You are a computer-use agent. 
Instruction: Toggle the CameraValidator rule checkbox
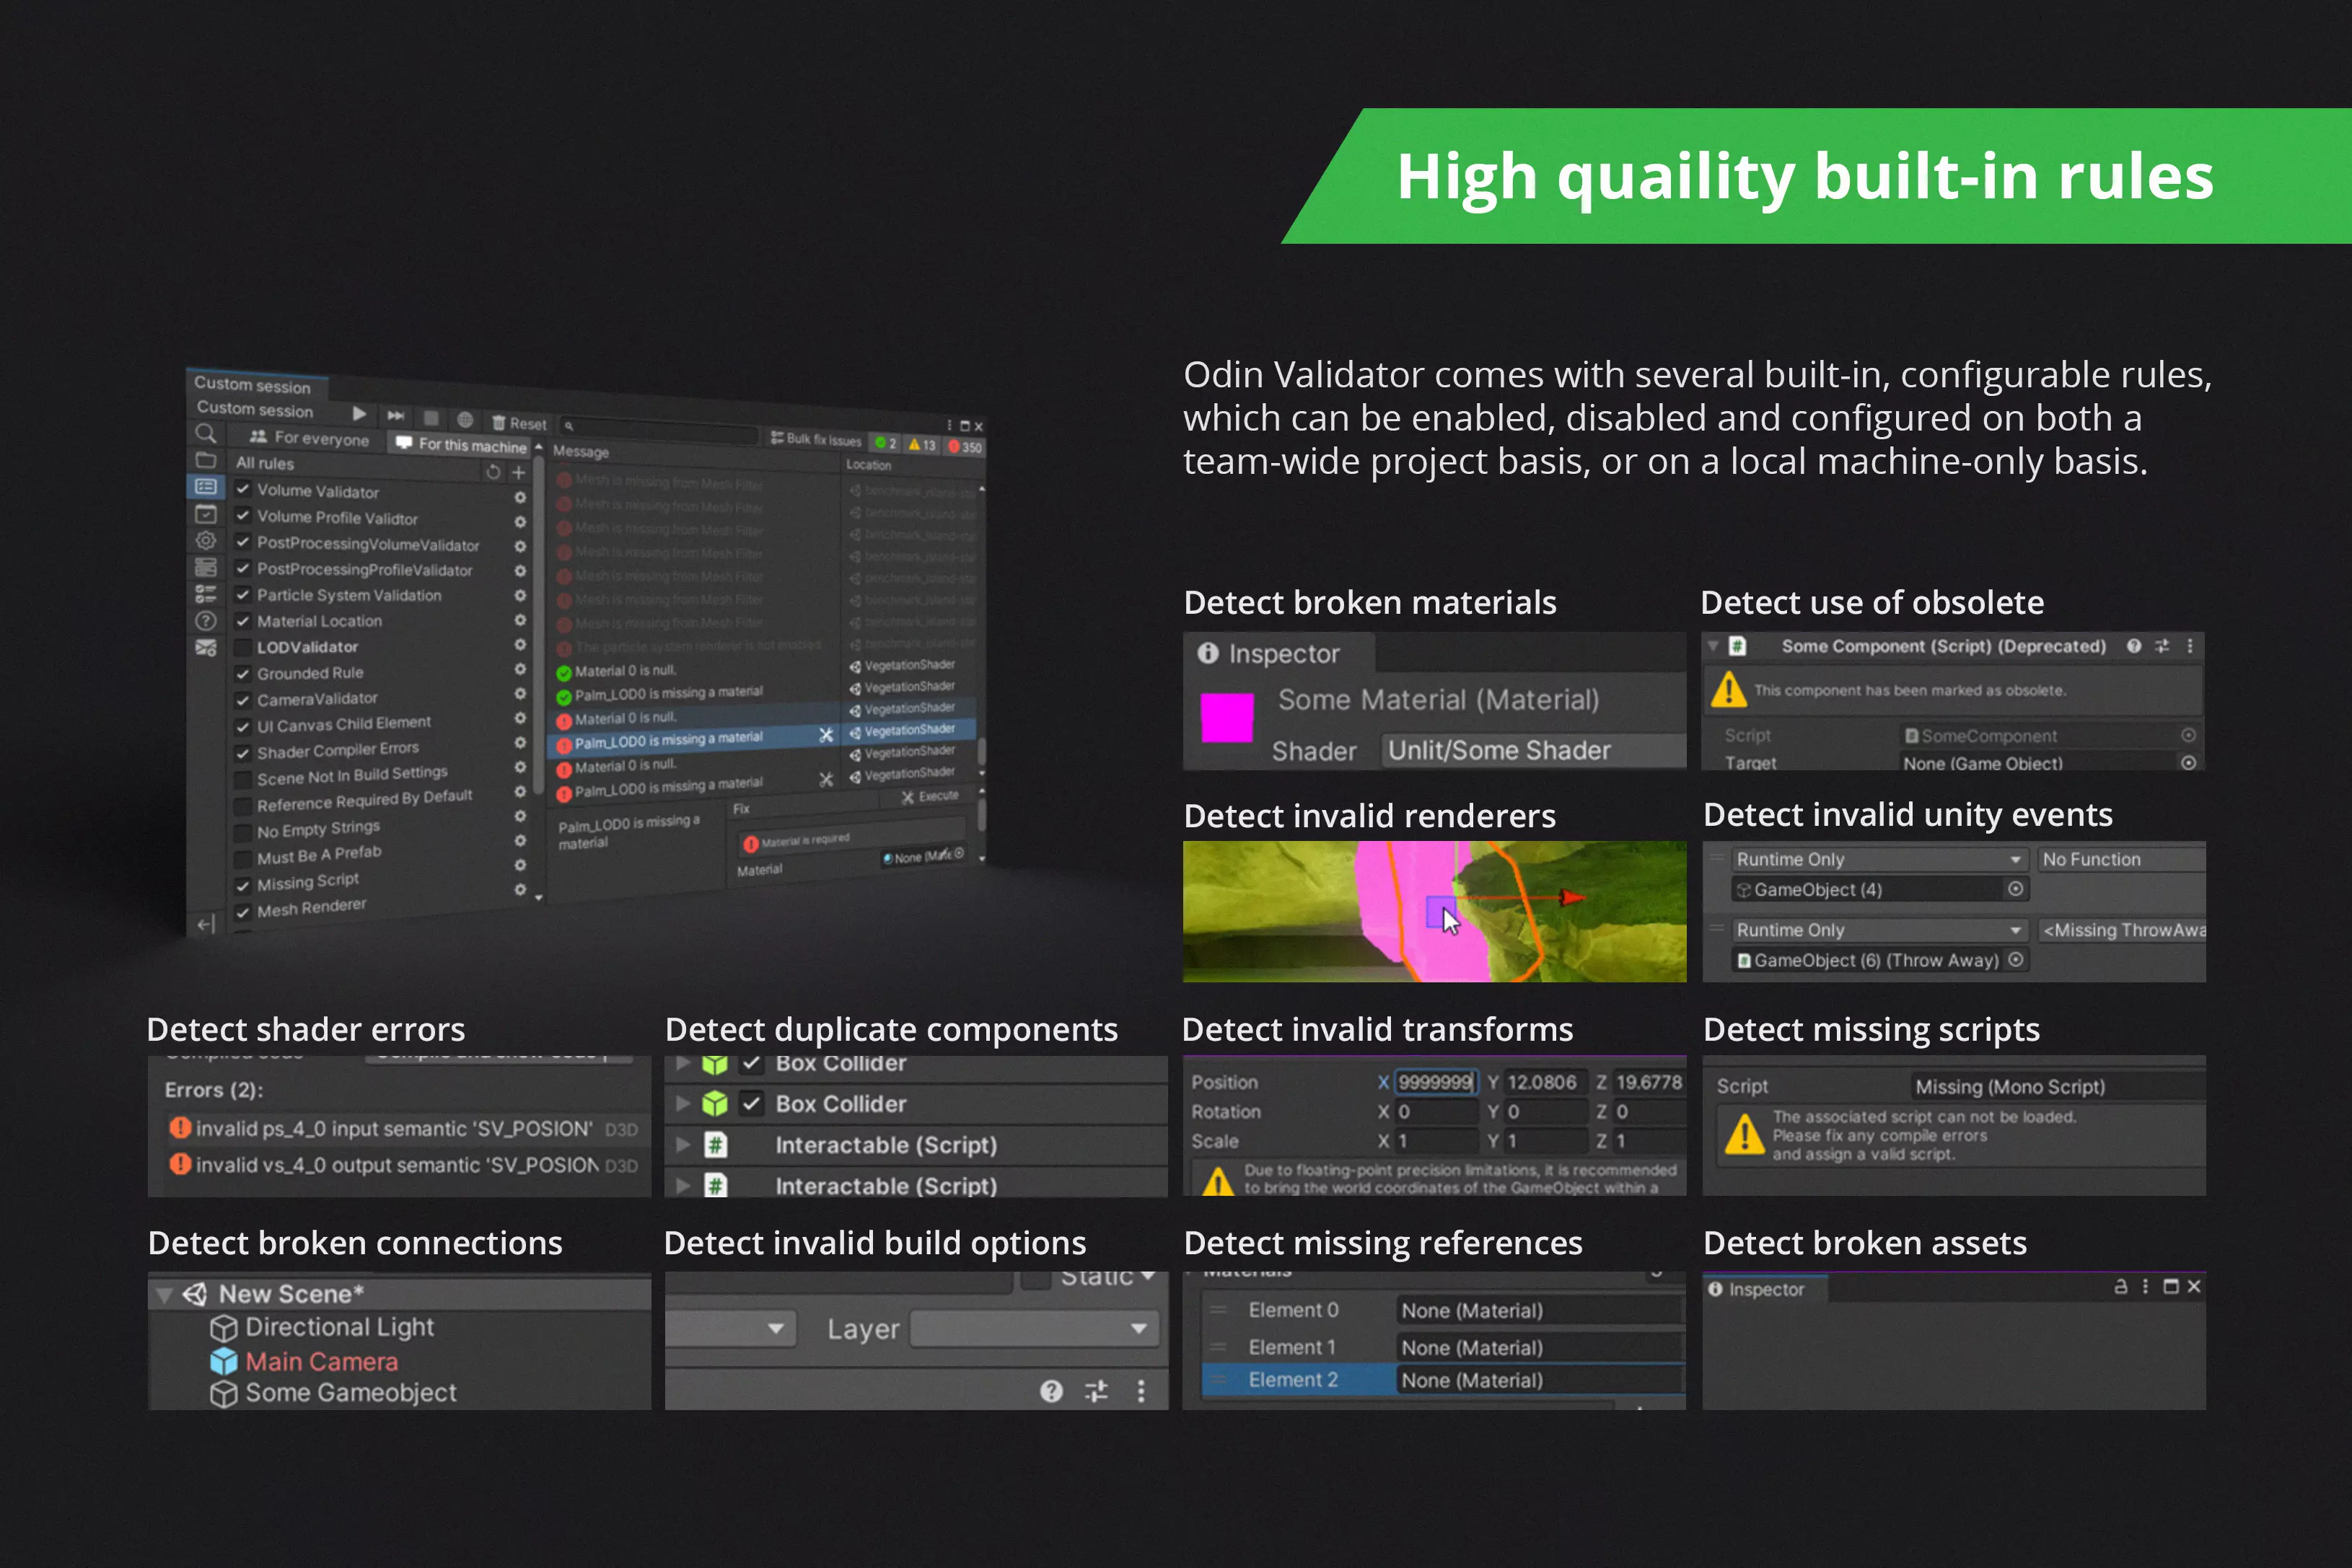(x=243, y=700)
